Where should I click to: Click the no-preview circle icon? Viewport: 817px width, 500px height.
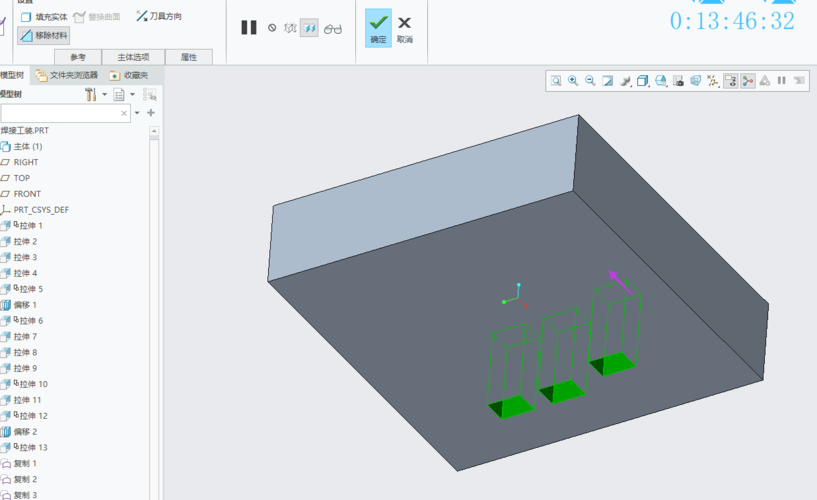coord(272,29)
